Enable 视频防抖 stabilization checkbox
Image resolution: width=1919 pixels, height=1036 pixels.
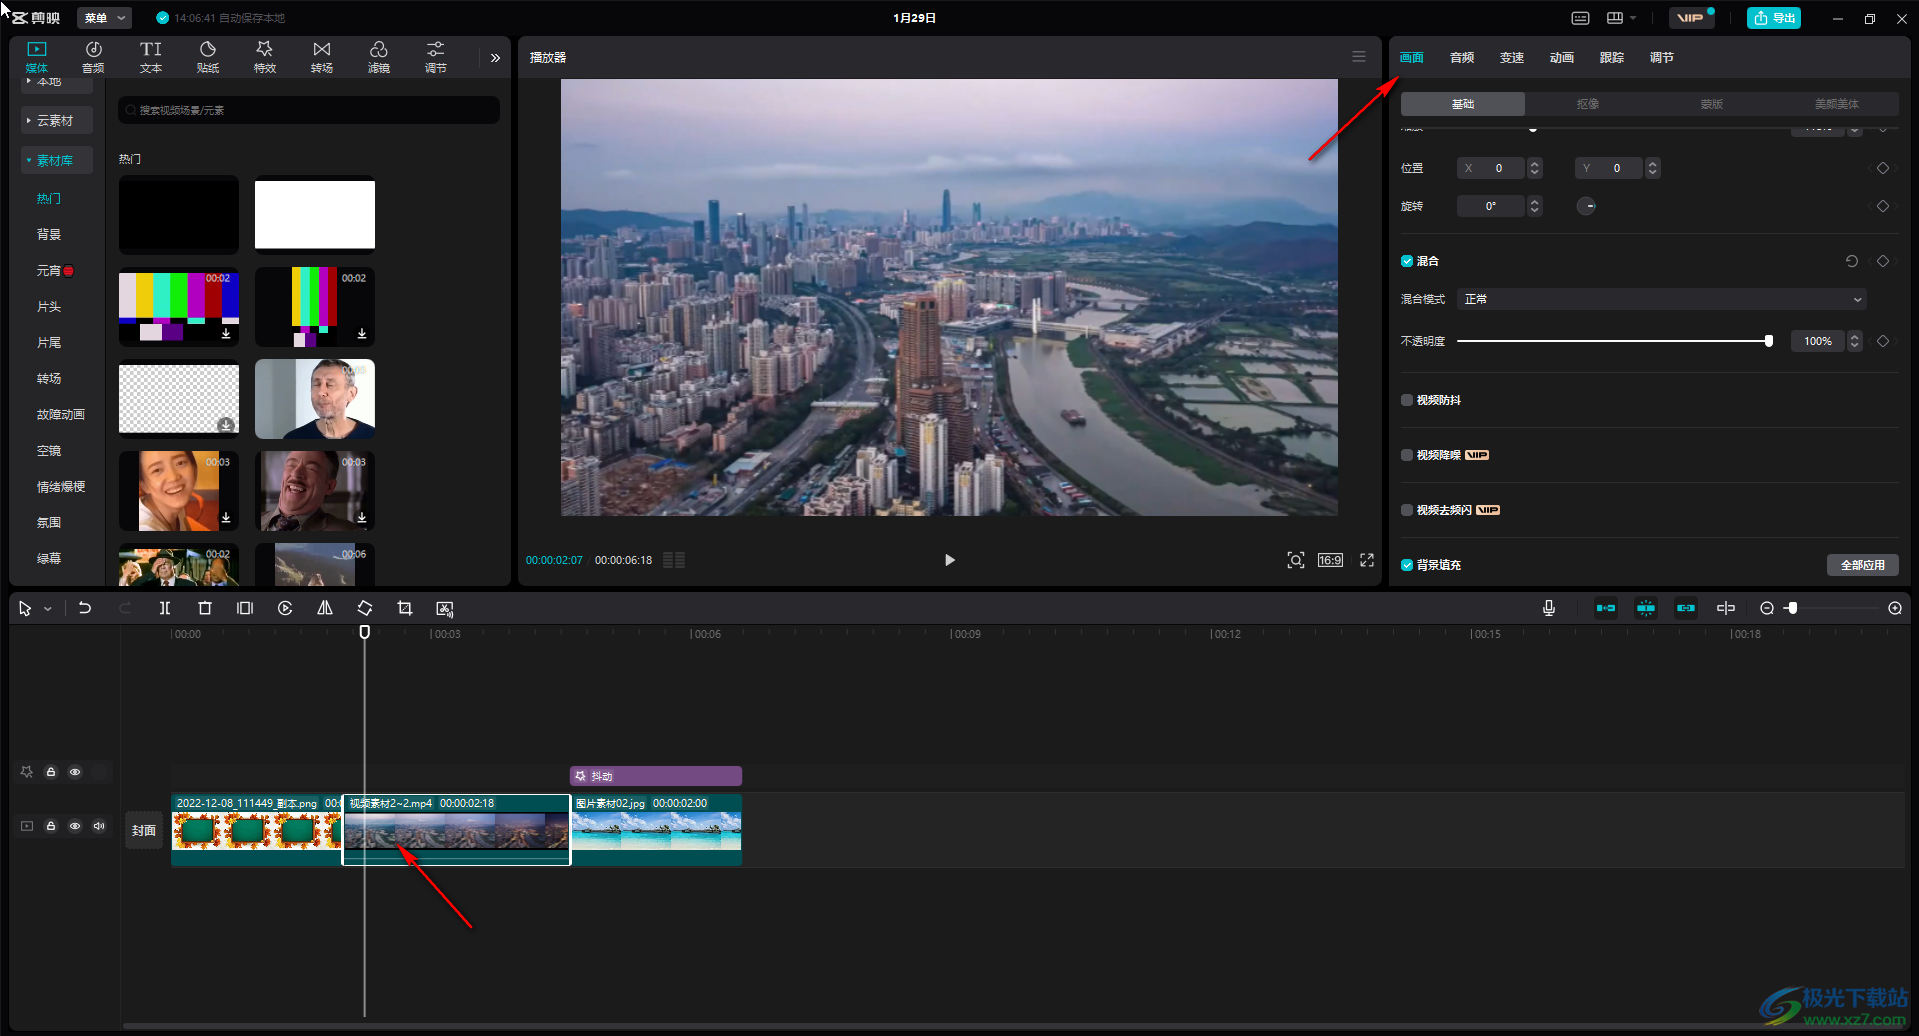point(1407,400)
